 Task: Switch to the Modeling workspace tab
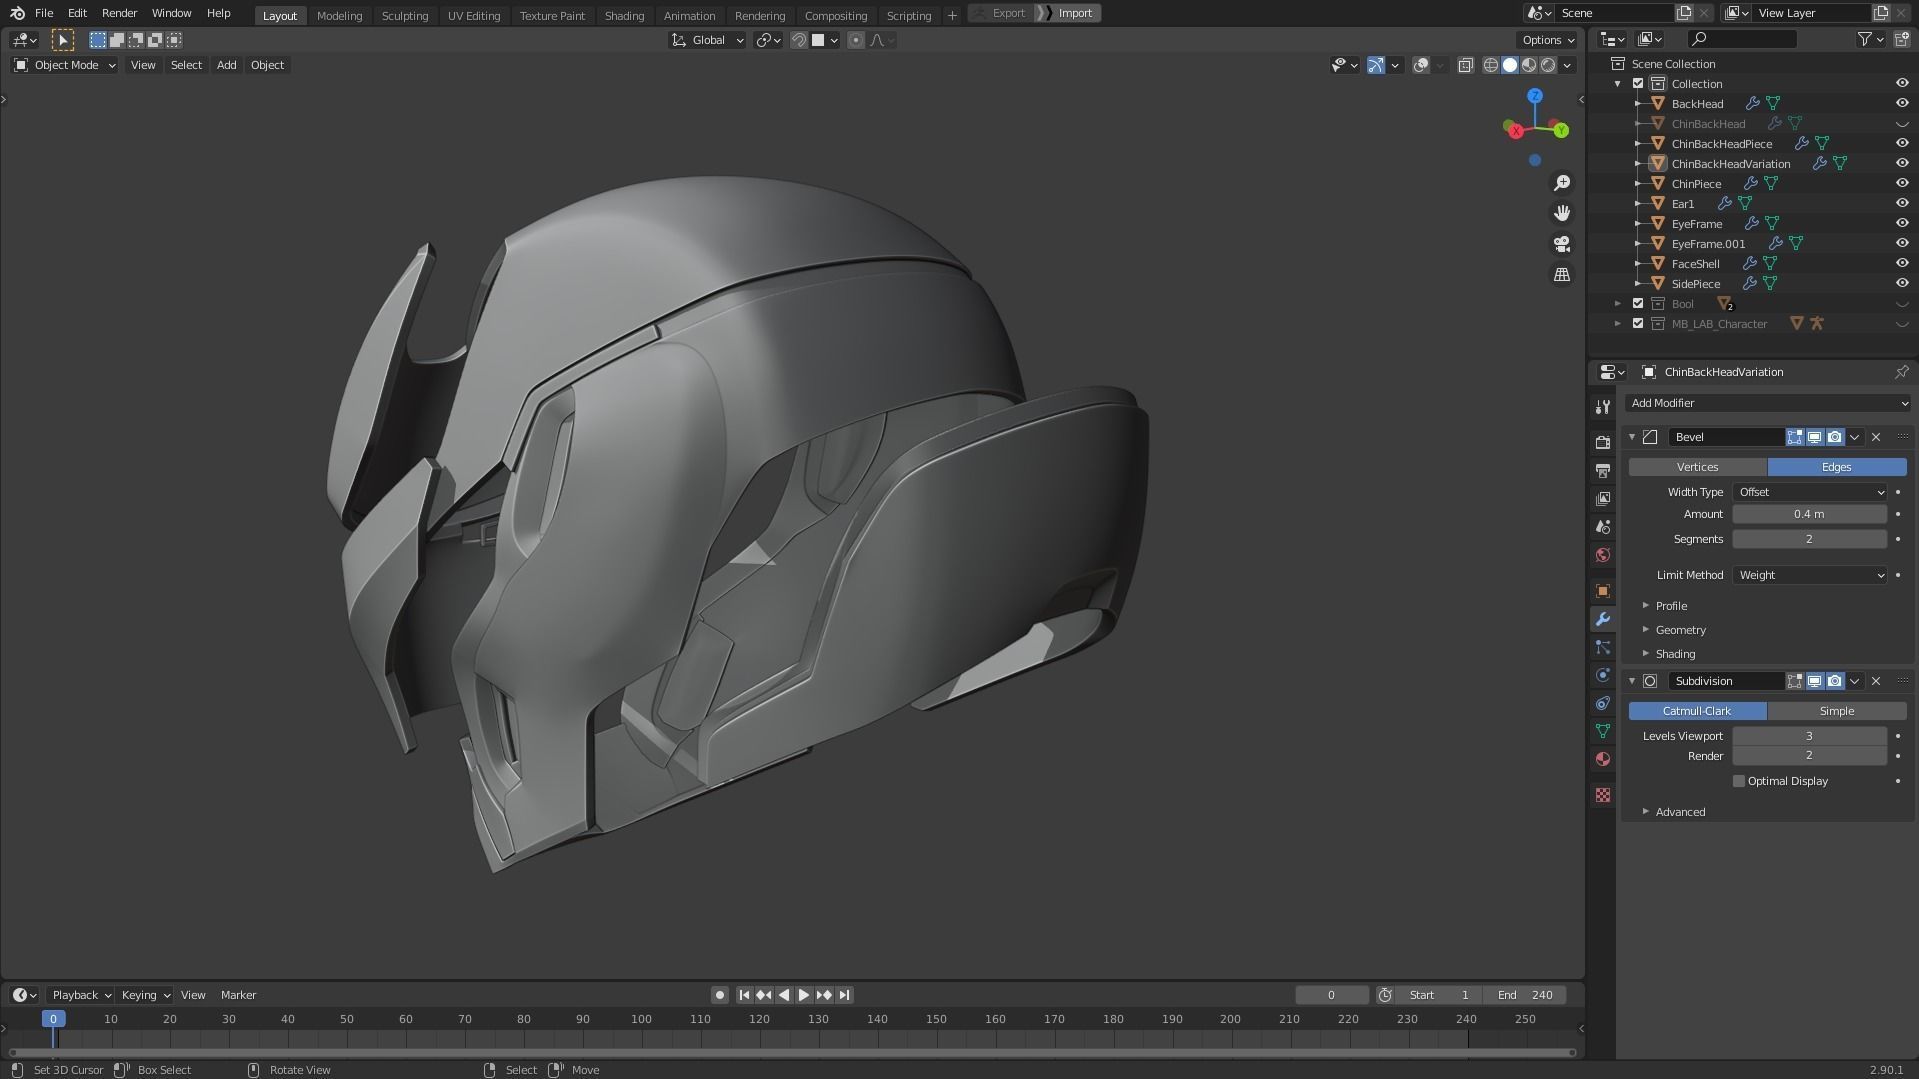pos(339,15)
